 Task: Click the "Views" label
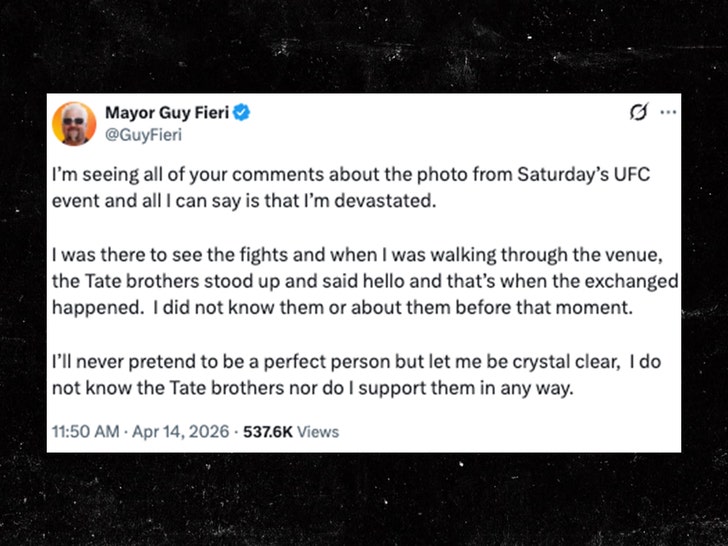coord(319,432)
